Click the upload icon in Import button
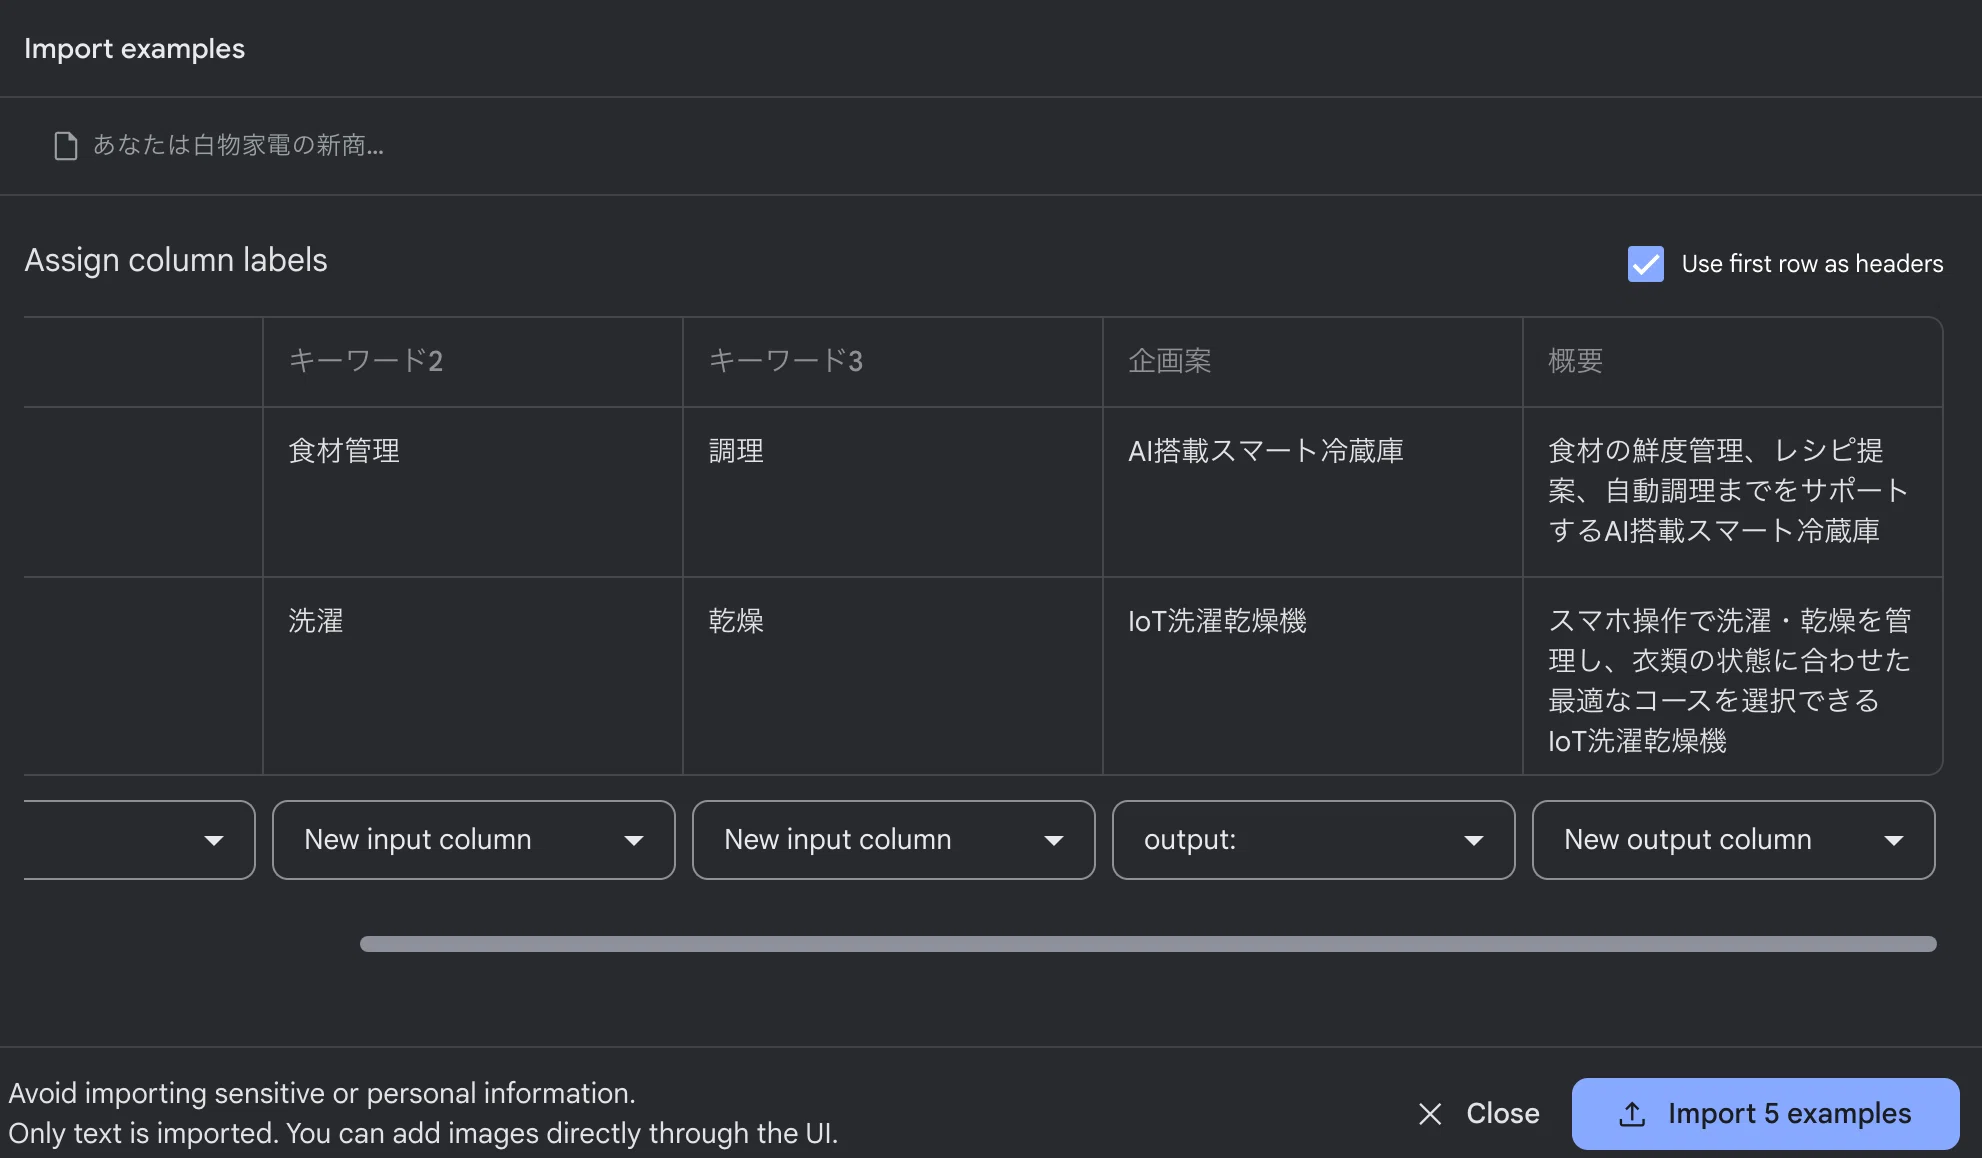Screen dimensions: 1982x1158 [1632, 1114]
